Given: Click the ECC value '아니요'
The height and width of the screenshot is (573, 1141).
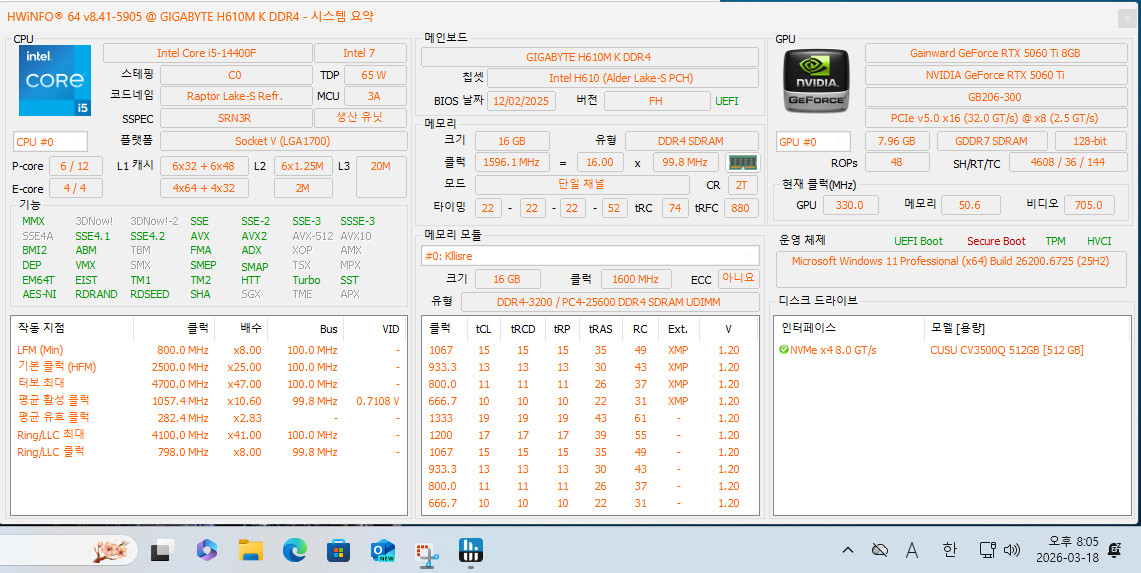Looking at the screenshot, I should 739,278.
